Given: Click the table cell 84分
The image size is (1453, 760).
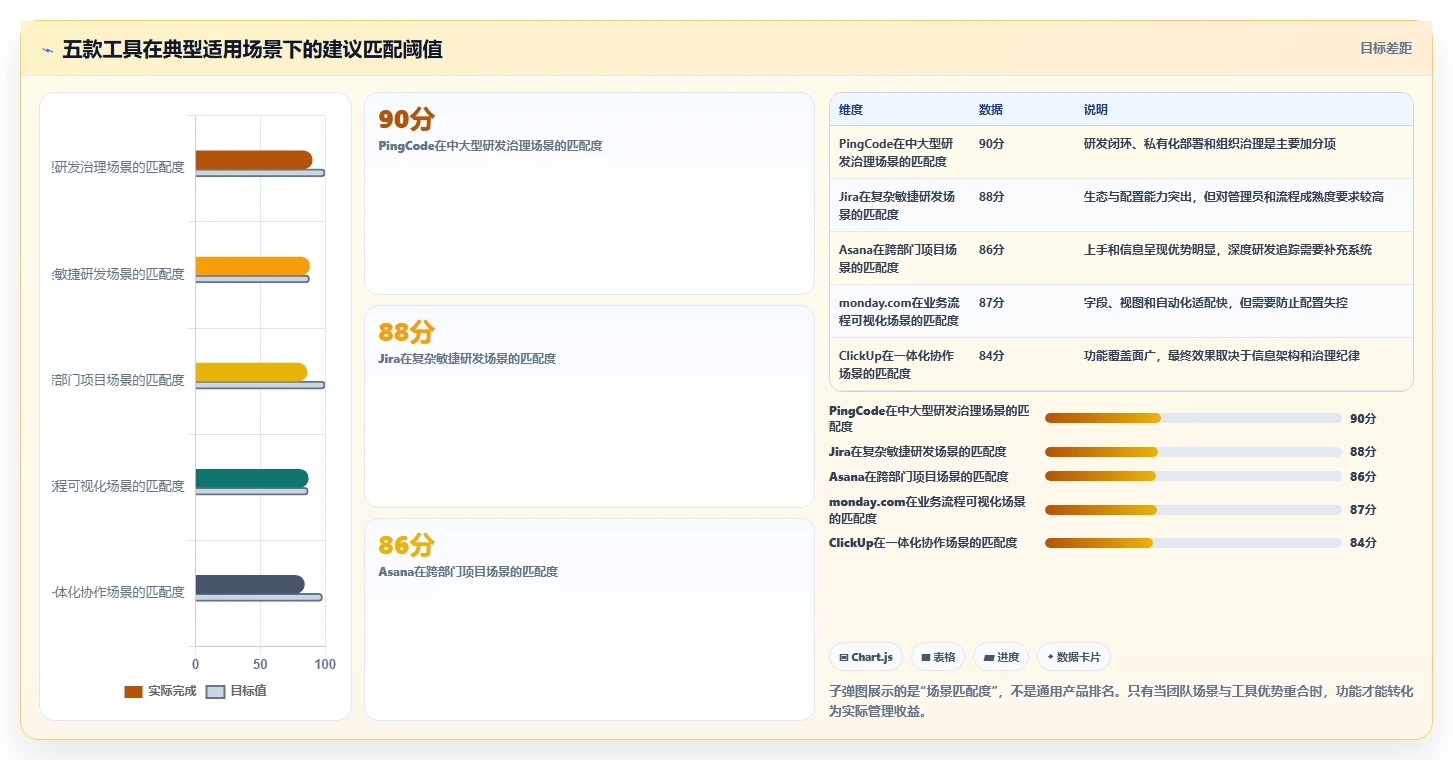Looking at the screenshot, I should [992, 355].
